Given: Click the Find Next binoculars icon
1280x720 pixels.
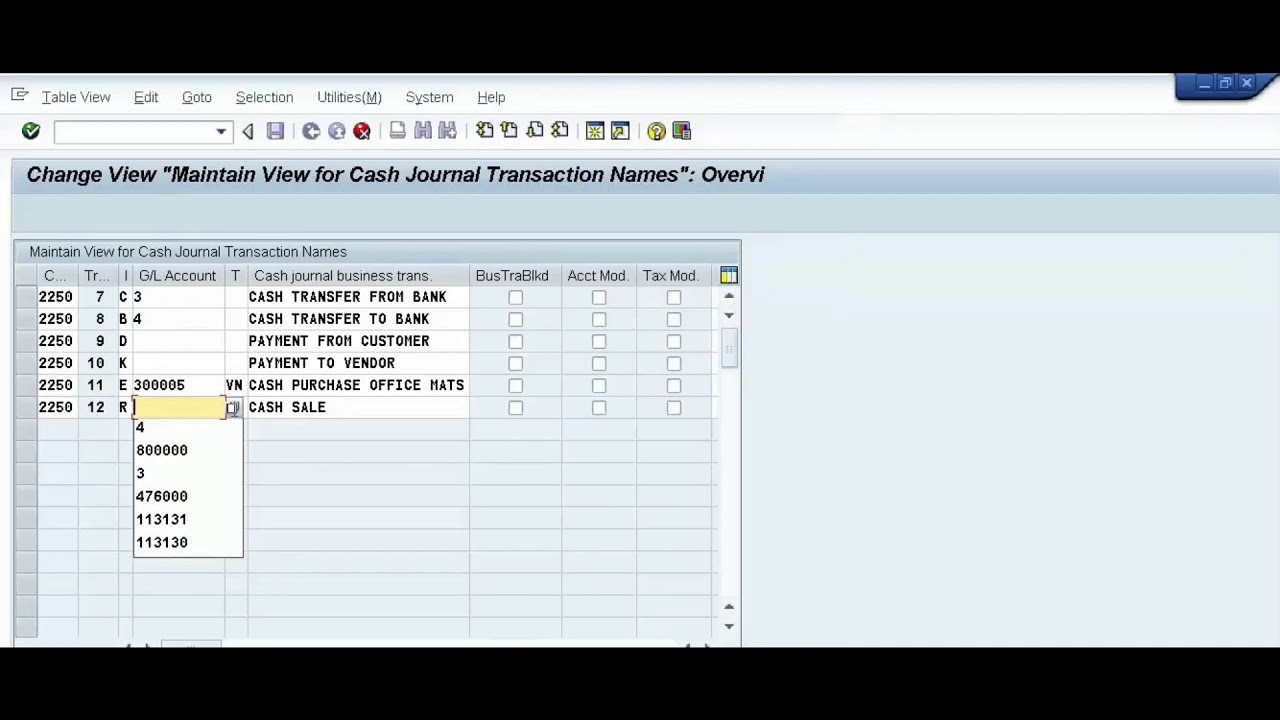Looking at the screenshot, I should coord(447,131).
